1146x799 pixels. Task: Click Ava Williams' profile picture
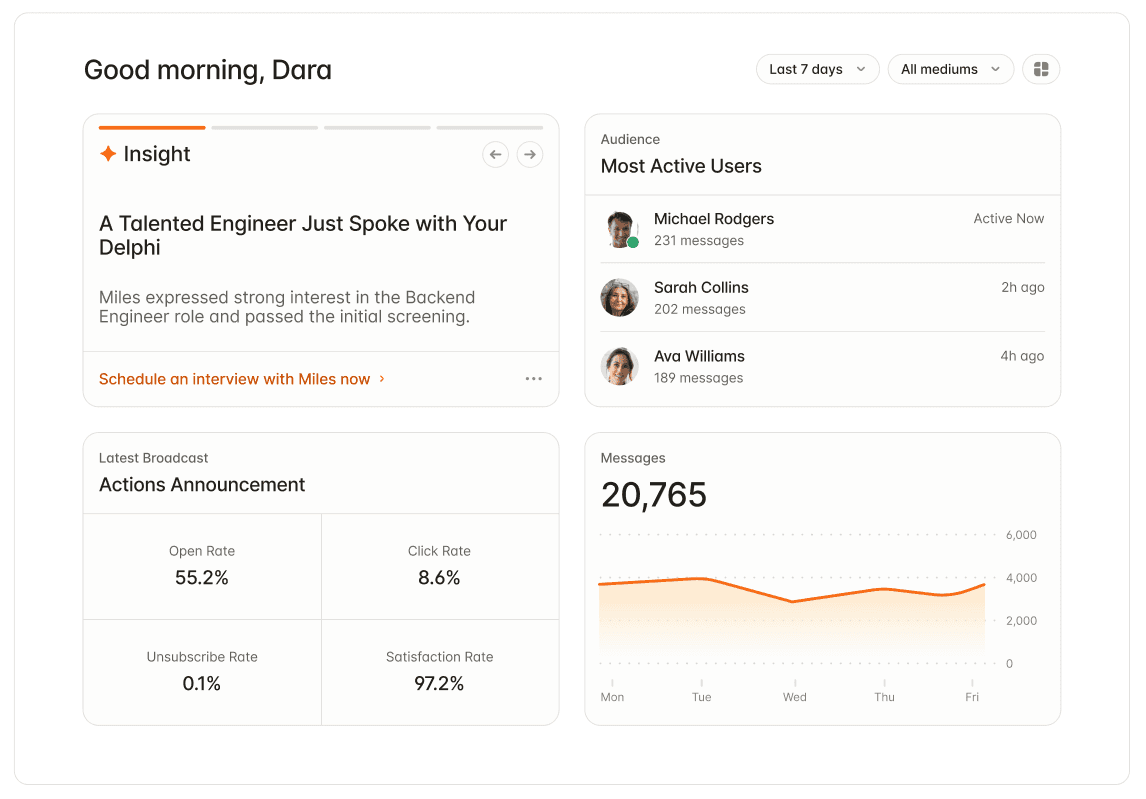pyautogui.click(x=620, y=366)
